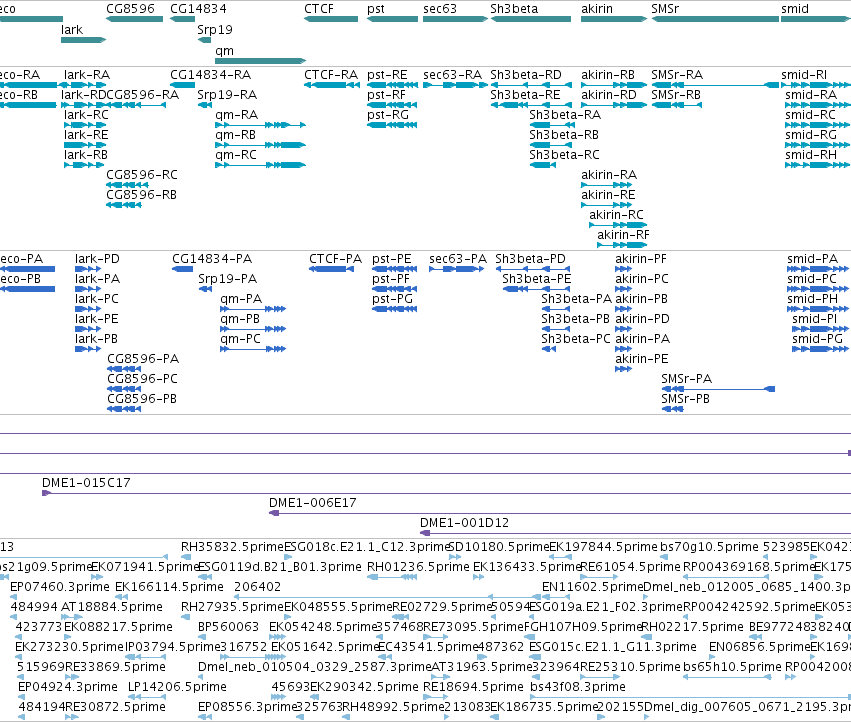Click protein qm-PA
Screen dimensions: 851x722
click(x=241, y=299)
